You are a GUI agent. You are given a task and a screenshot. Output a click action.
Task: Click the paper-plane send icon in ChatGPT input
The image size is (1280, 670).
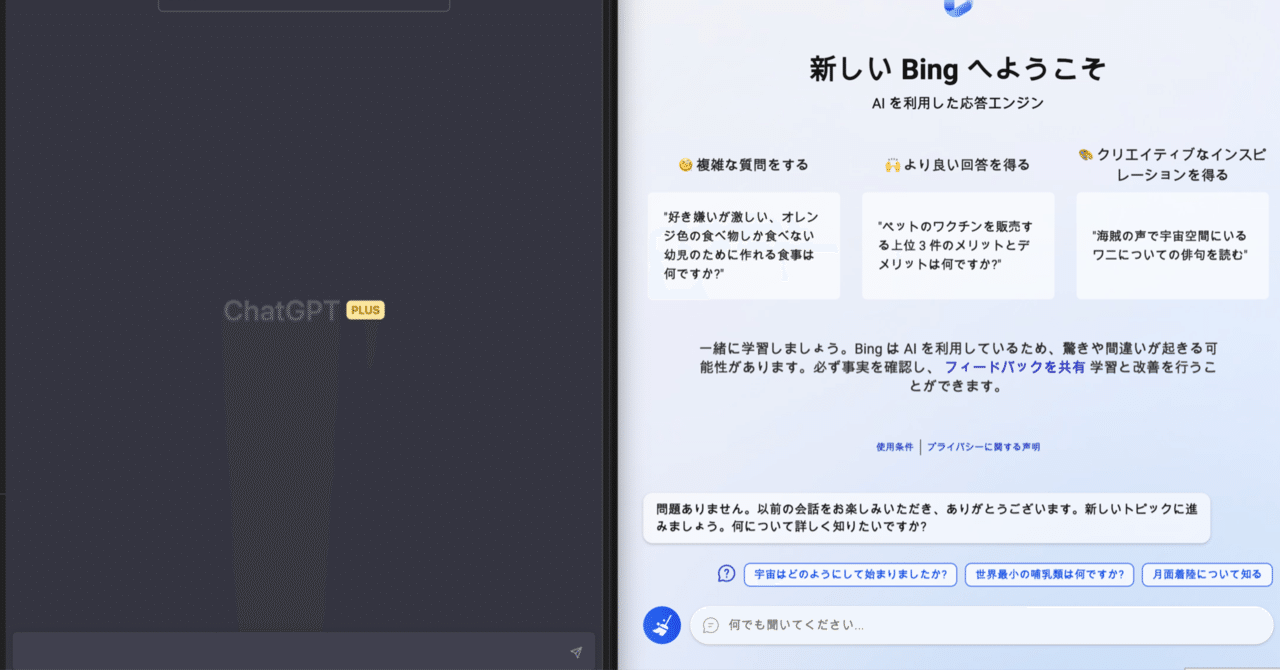click(x=576, y=651)
